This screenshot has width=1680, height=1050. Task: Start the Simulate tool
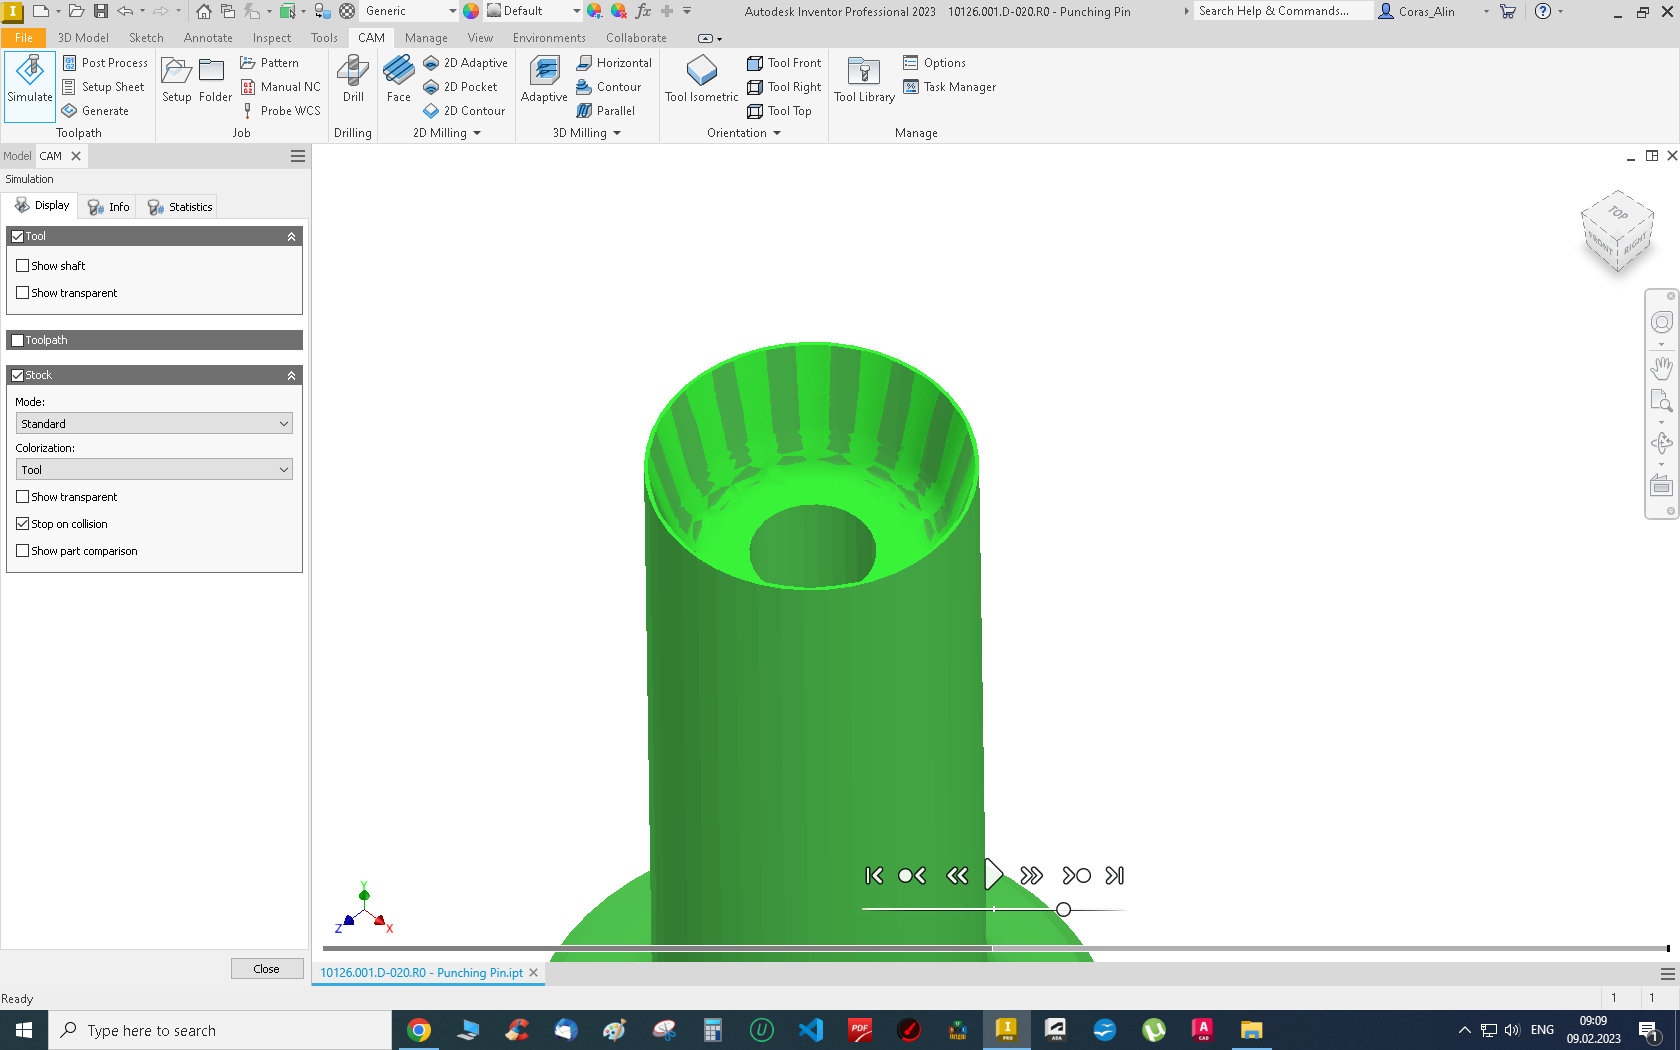pos(29,85)
